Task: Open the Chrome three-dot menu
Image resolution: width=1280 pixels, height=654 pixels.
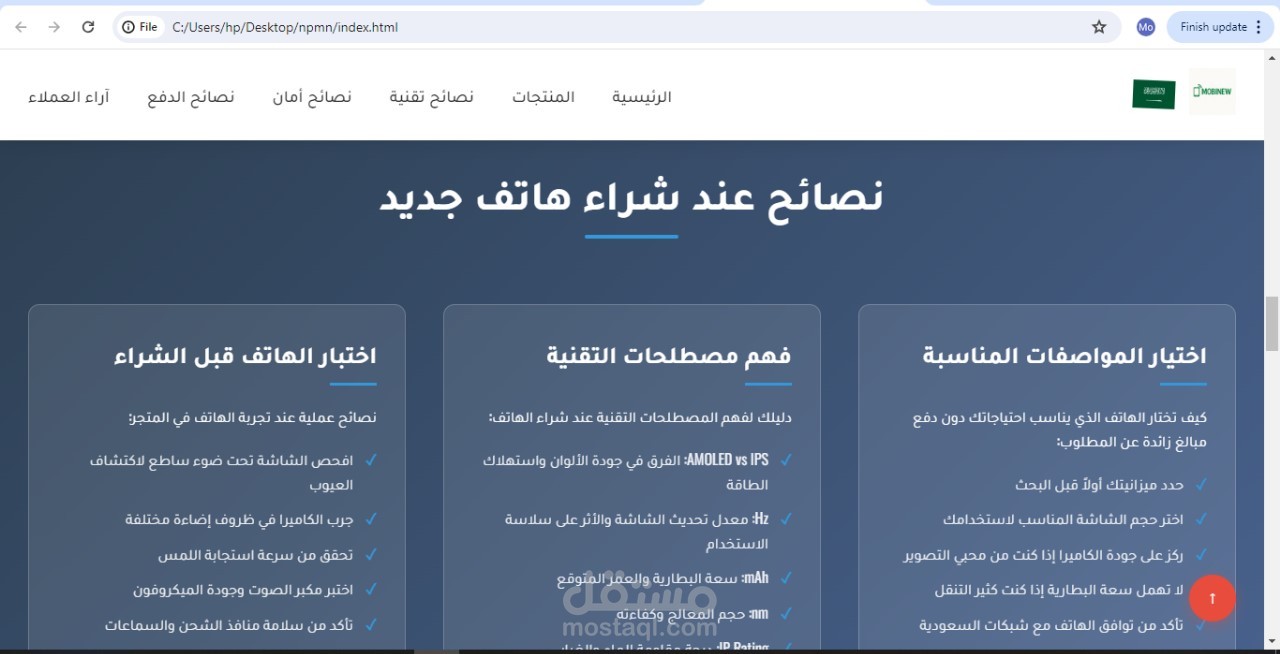Action: click(x=1259, y=27)
